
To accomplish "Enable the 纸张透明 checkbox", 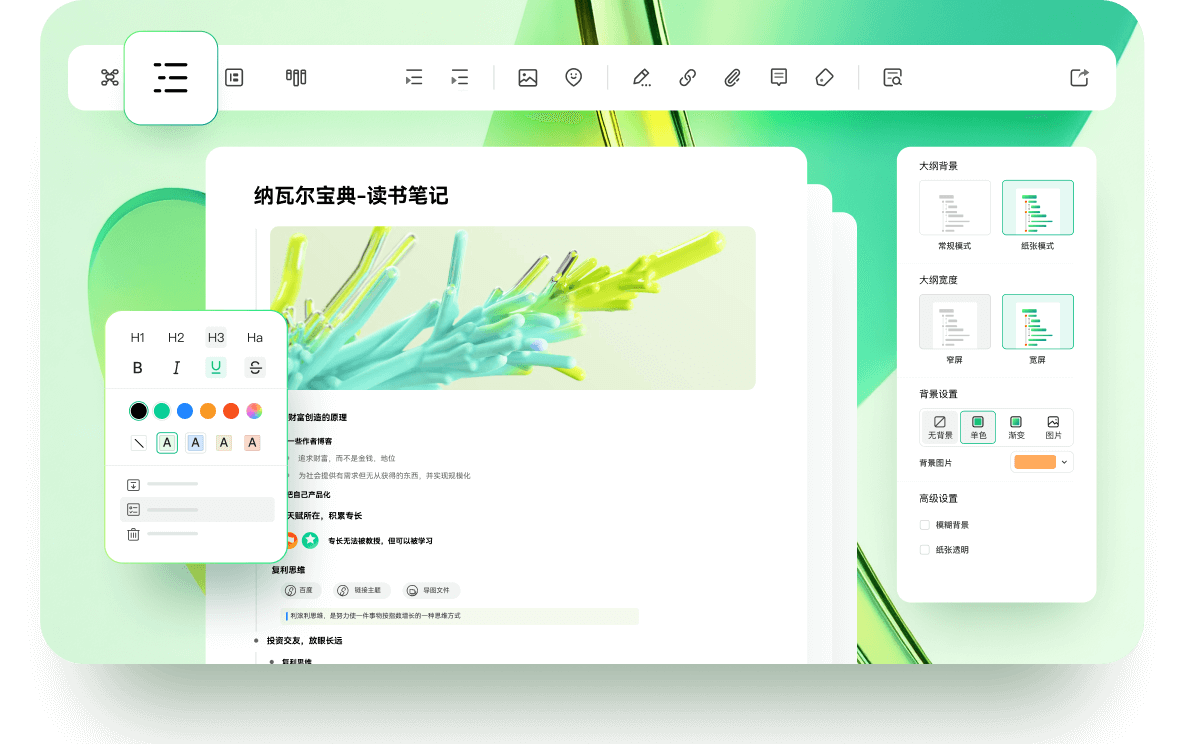I will coord(924,550).
